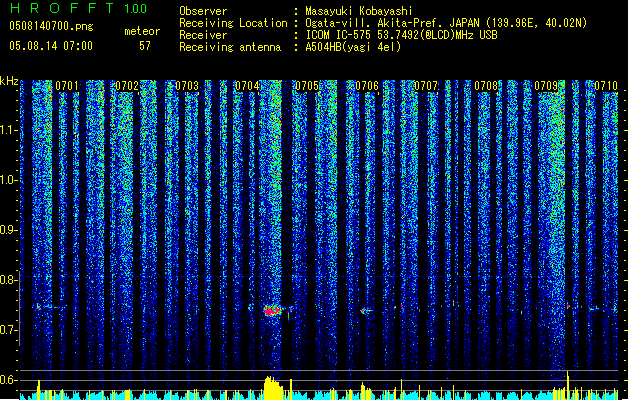Click the 0707 time marker
Image resolution: width=629 pixels, height=400 pixels.
click(x=426, y=86)
